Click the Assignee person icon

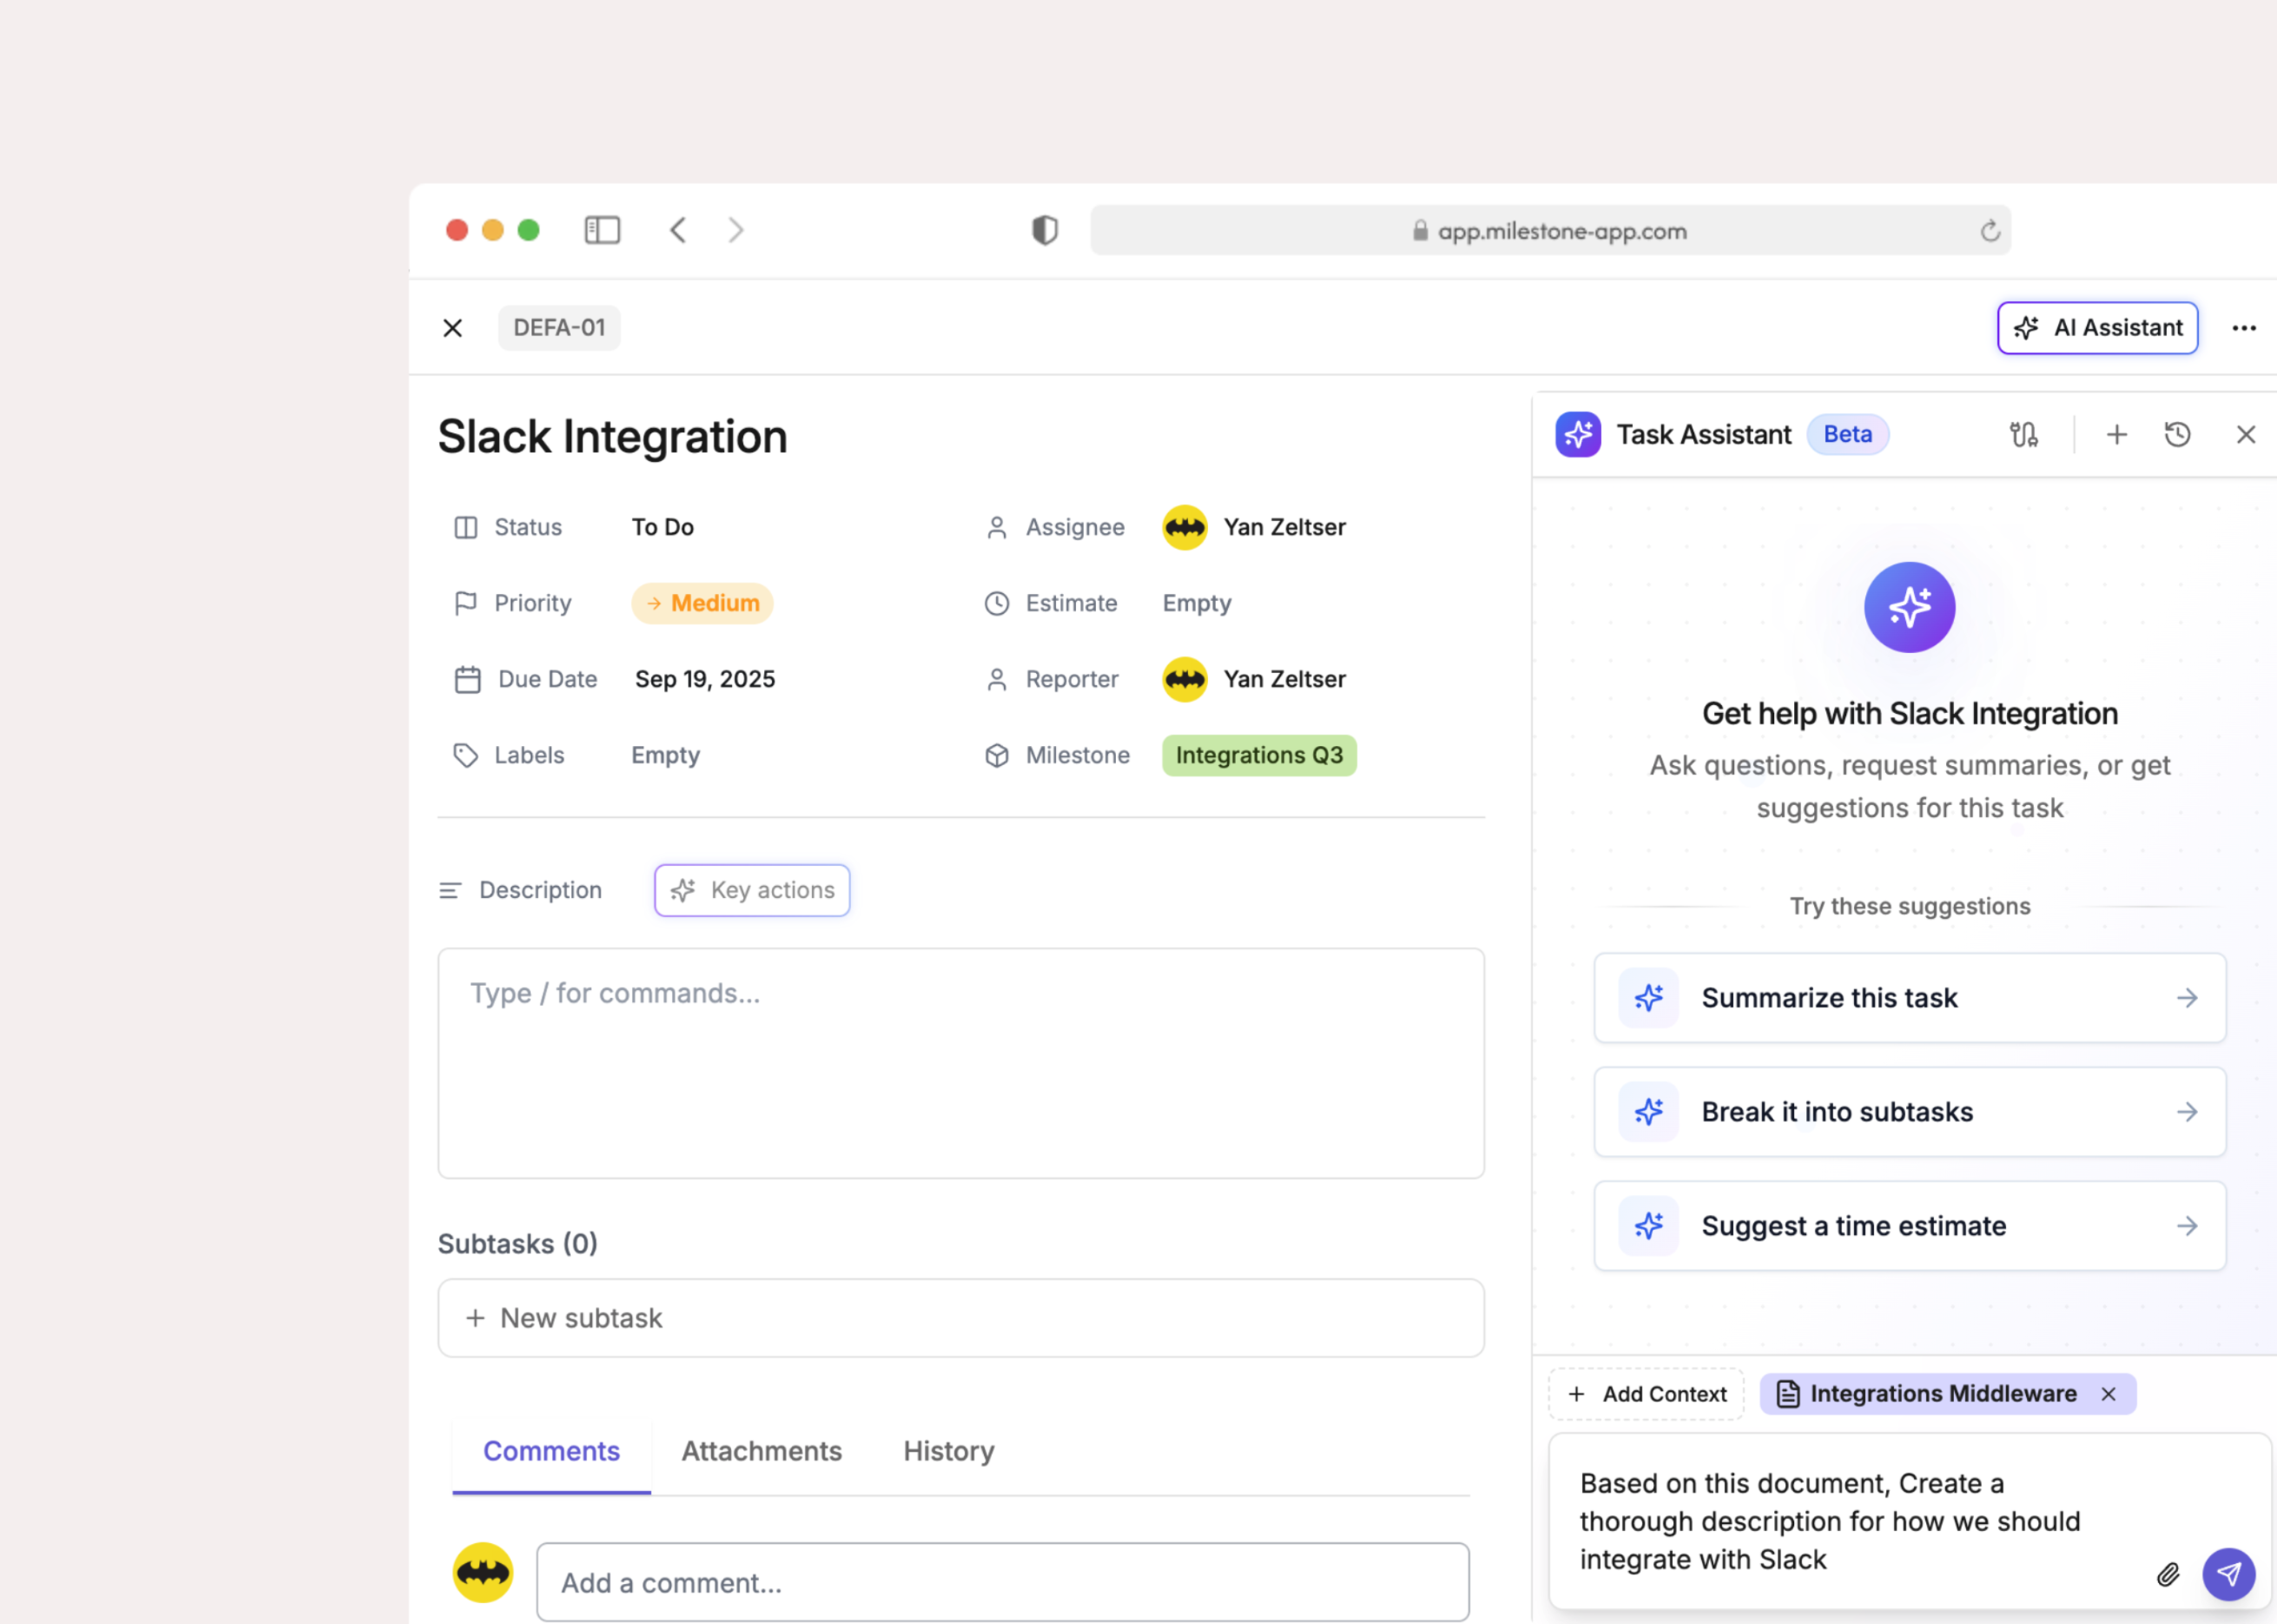[996, 527]
